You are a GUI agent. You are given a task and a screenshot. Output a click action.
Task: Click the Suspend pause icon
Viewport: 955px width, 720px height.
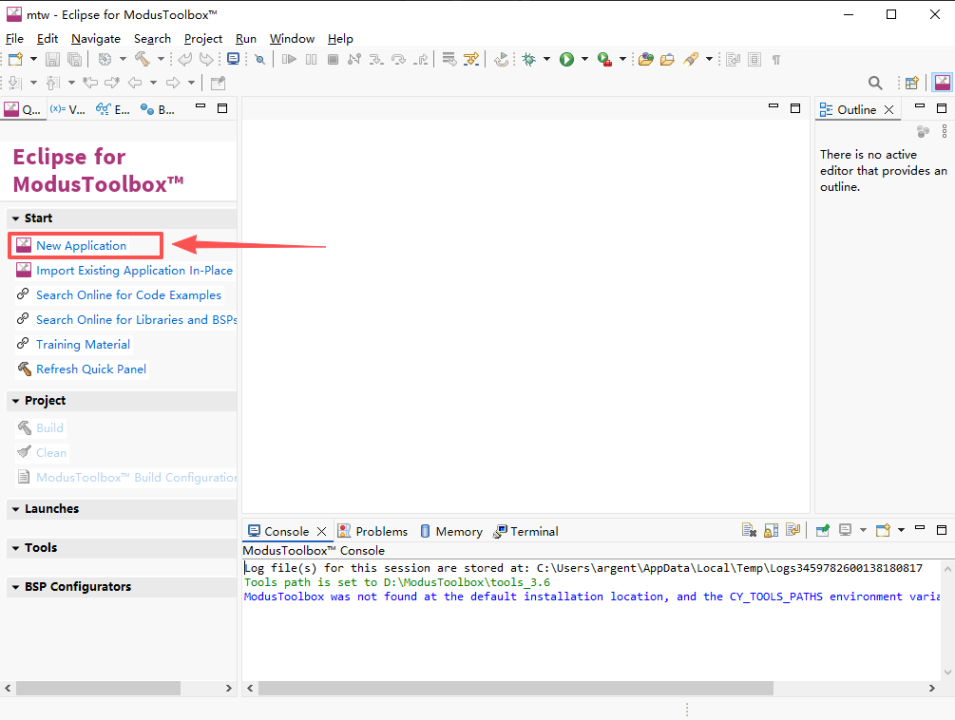click(311, 59)
